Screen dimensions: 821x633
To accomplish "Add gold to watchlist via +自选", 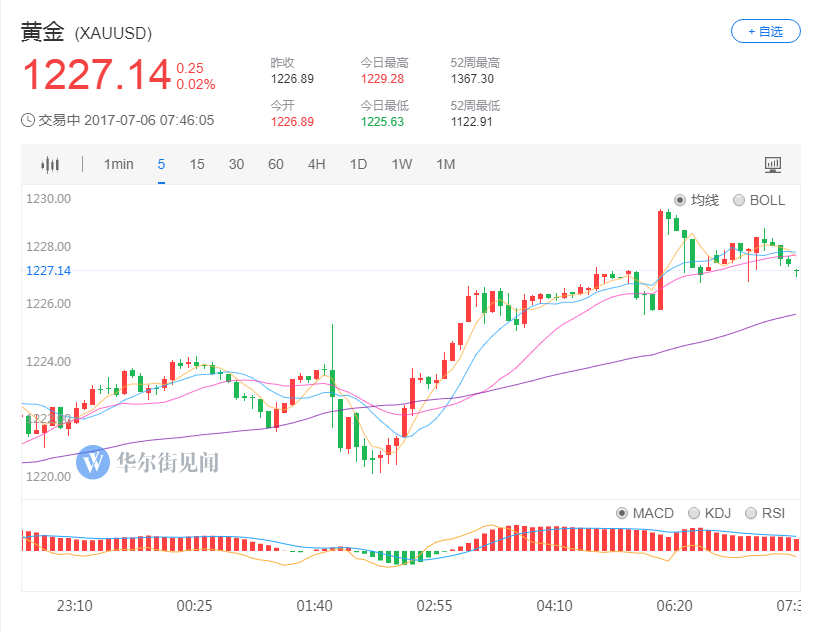I will [x=765, y=31].
